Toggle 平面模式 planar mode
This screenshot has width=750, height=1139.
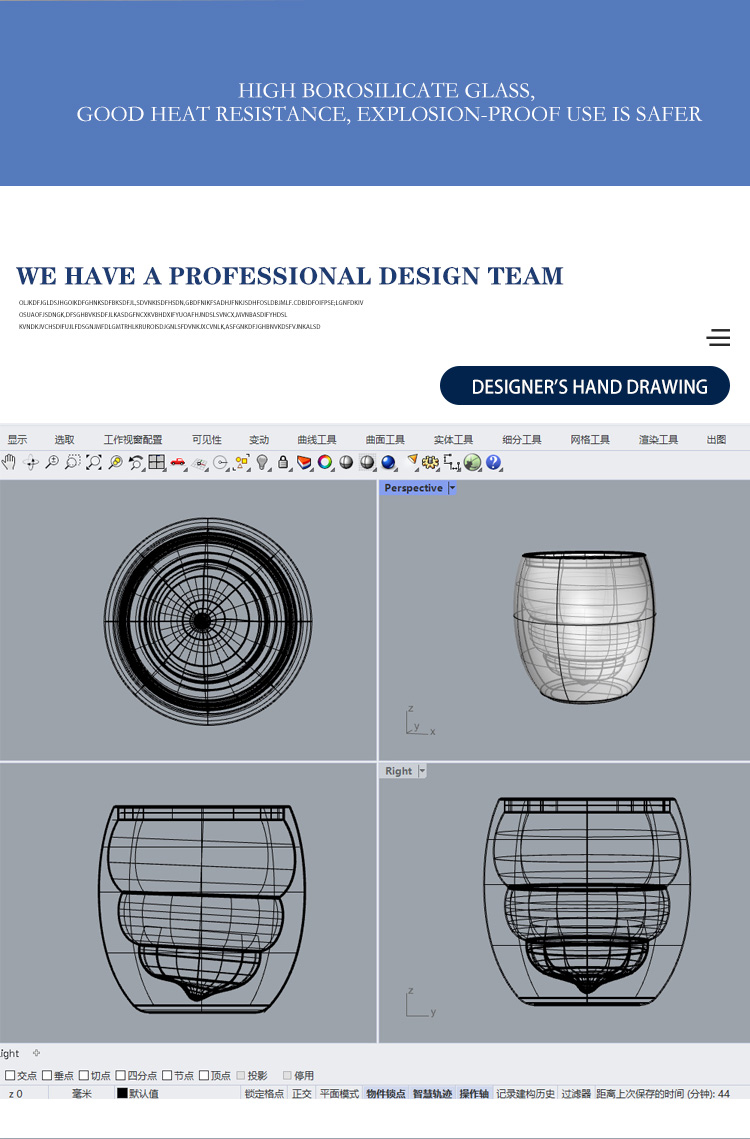tap(339, 1093)
